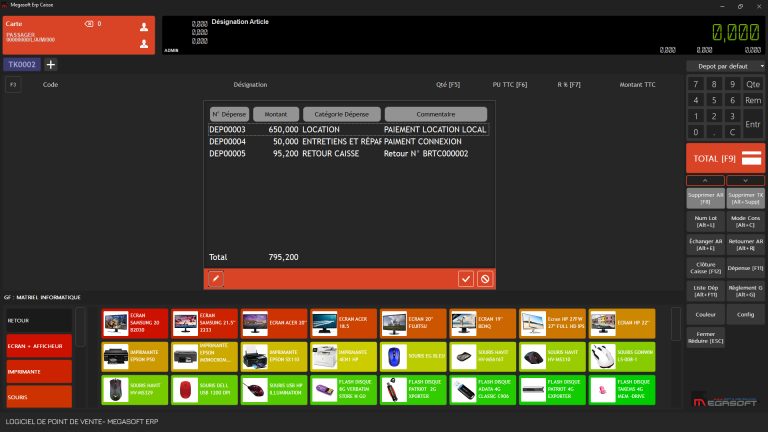Confirm expense list with checkmark icon
768x432 pixels.
pos(466,279)
